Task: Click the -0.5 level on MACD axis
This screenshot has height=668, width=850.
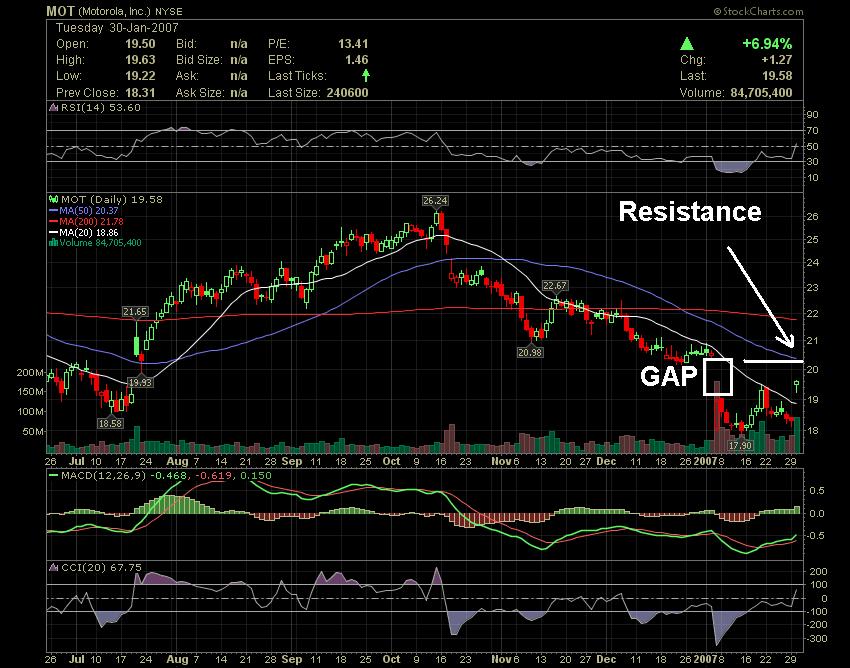Action: click(x=815, y=535)
